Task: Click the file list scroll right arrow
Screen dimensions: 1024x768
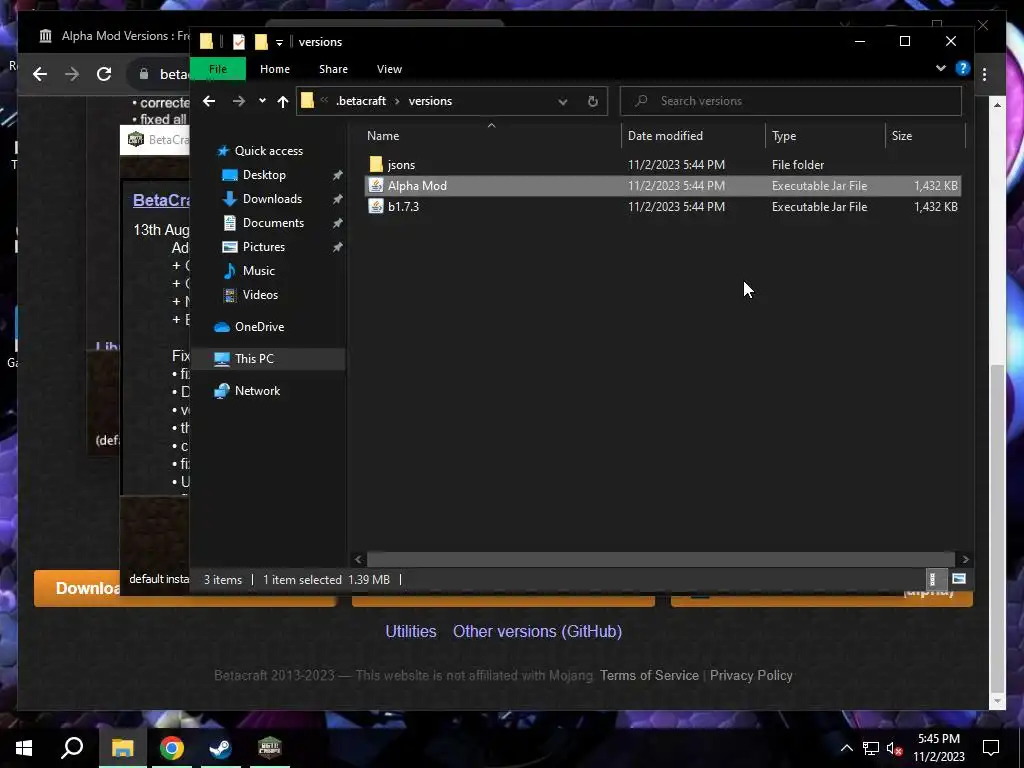Action: coord(965,559)
